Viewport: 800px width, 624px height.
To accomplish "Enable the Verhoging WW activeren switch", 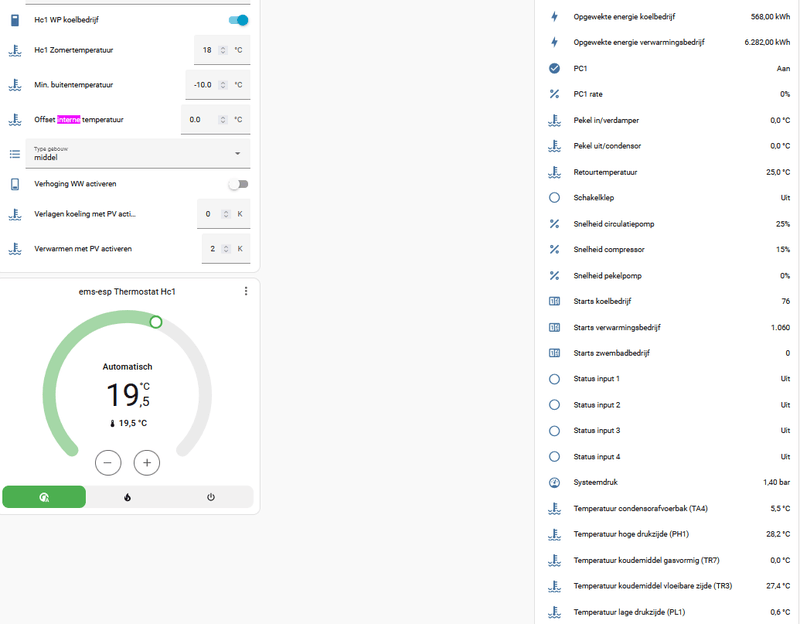I will tap(238, 184).
